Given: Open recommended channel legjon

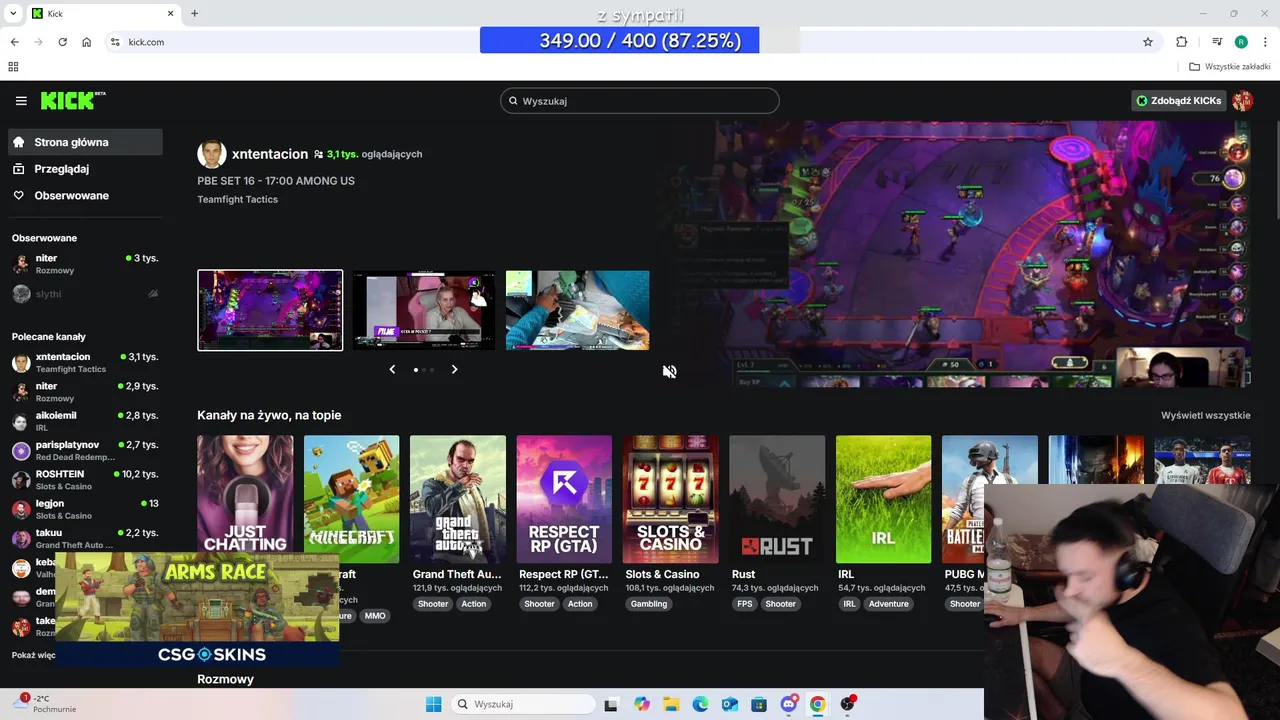Looking at the screenshot, I should [x=85, y=509].
